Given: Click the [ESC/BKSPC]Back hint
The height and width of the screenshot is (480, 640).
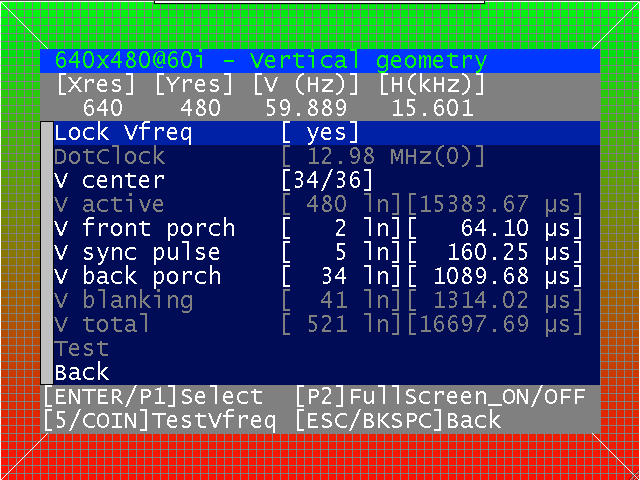Looking at the screenshot, I should pos(398,421).
